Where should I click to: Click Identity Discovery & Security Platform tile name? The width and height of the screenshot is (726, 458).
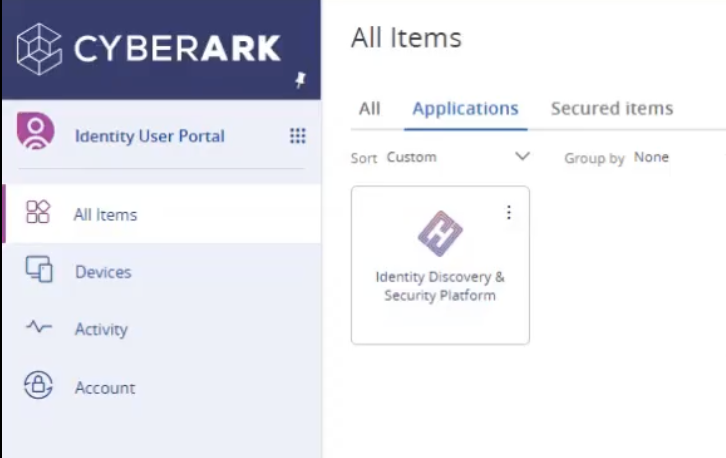[x=440, y=286]
